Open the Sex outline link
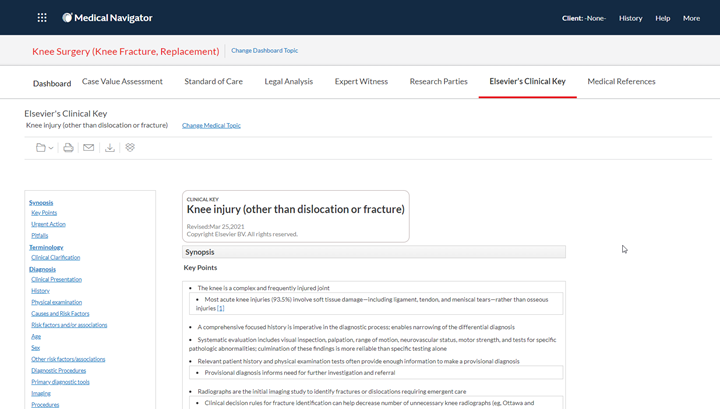This screenshot has height=409, width=720. [x=35, y=348]
